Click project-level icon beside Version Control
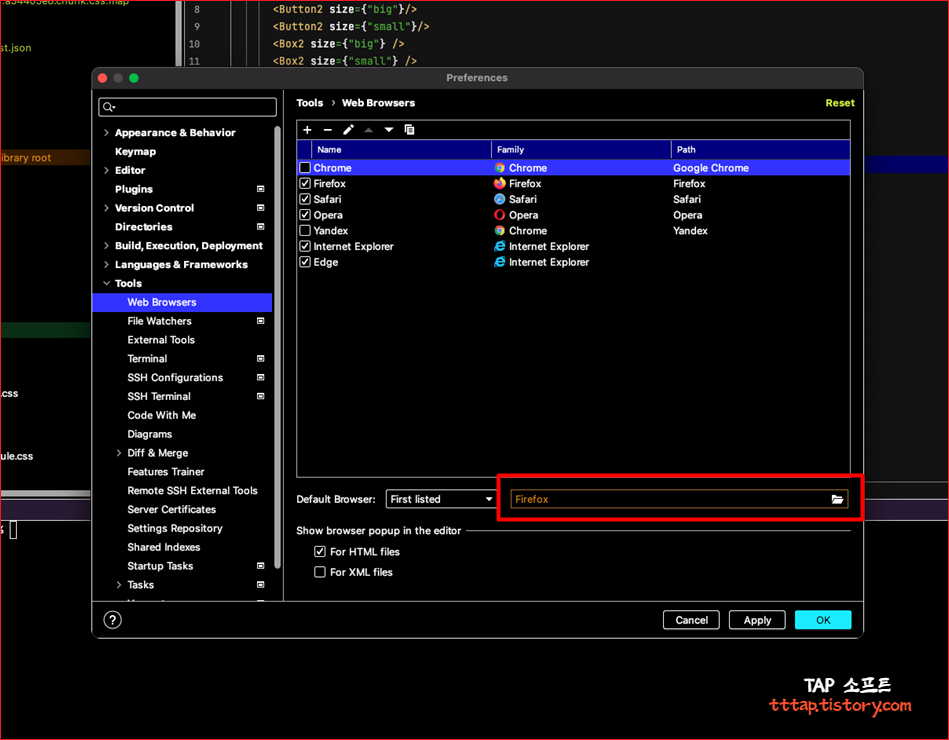This screenshot has height=740, width=949. (x=261, y=208)
